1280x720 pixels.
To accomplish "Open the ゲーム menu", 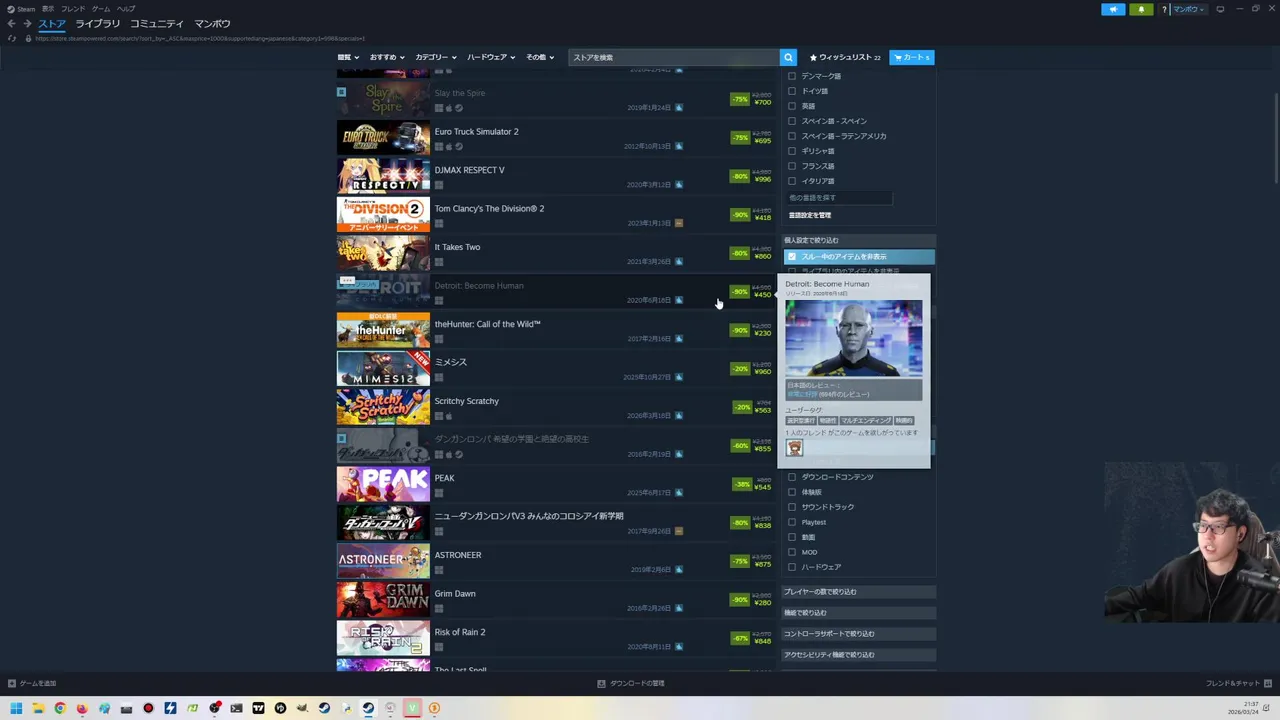I will (101, 9).
